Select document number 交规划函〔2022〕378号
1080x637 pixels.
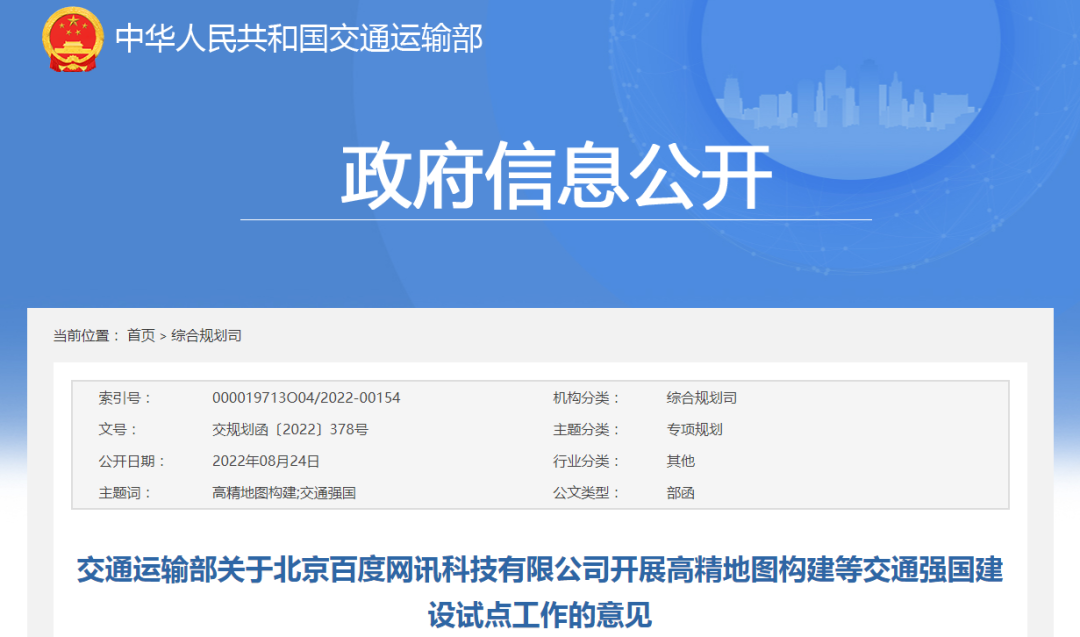tap(290, 430)
